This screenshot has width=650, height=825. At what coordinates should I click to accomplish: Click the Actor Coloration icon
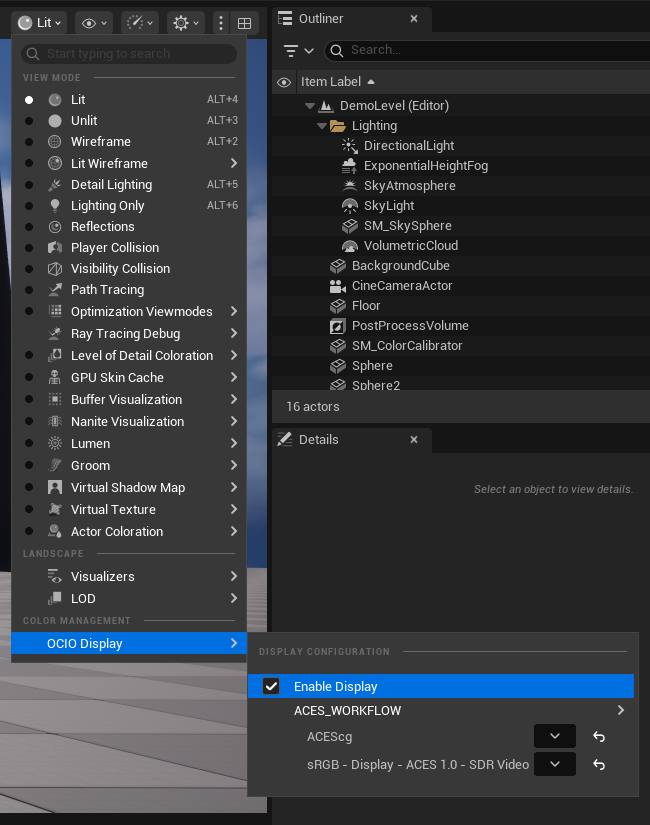click(55, 531)
